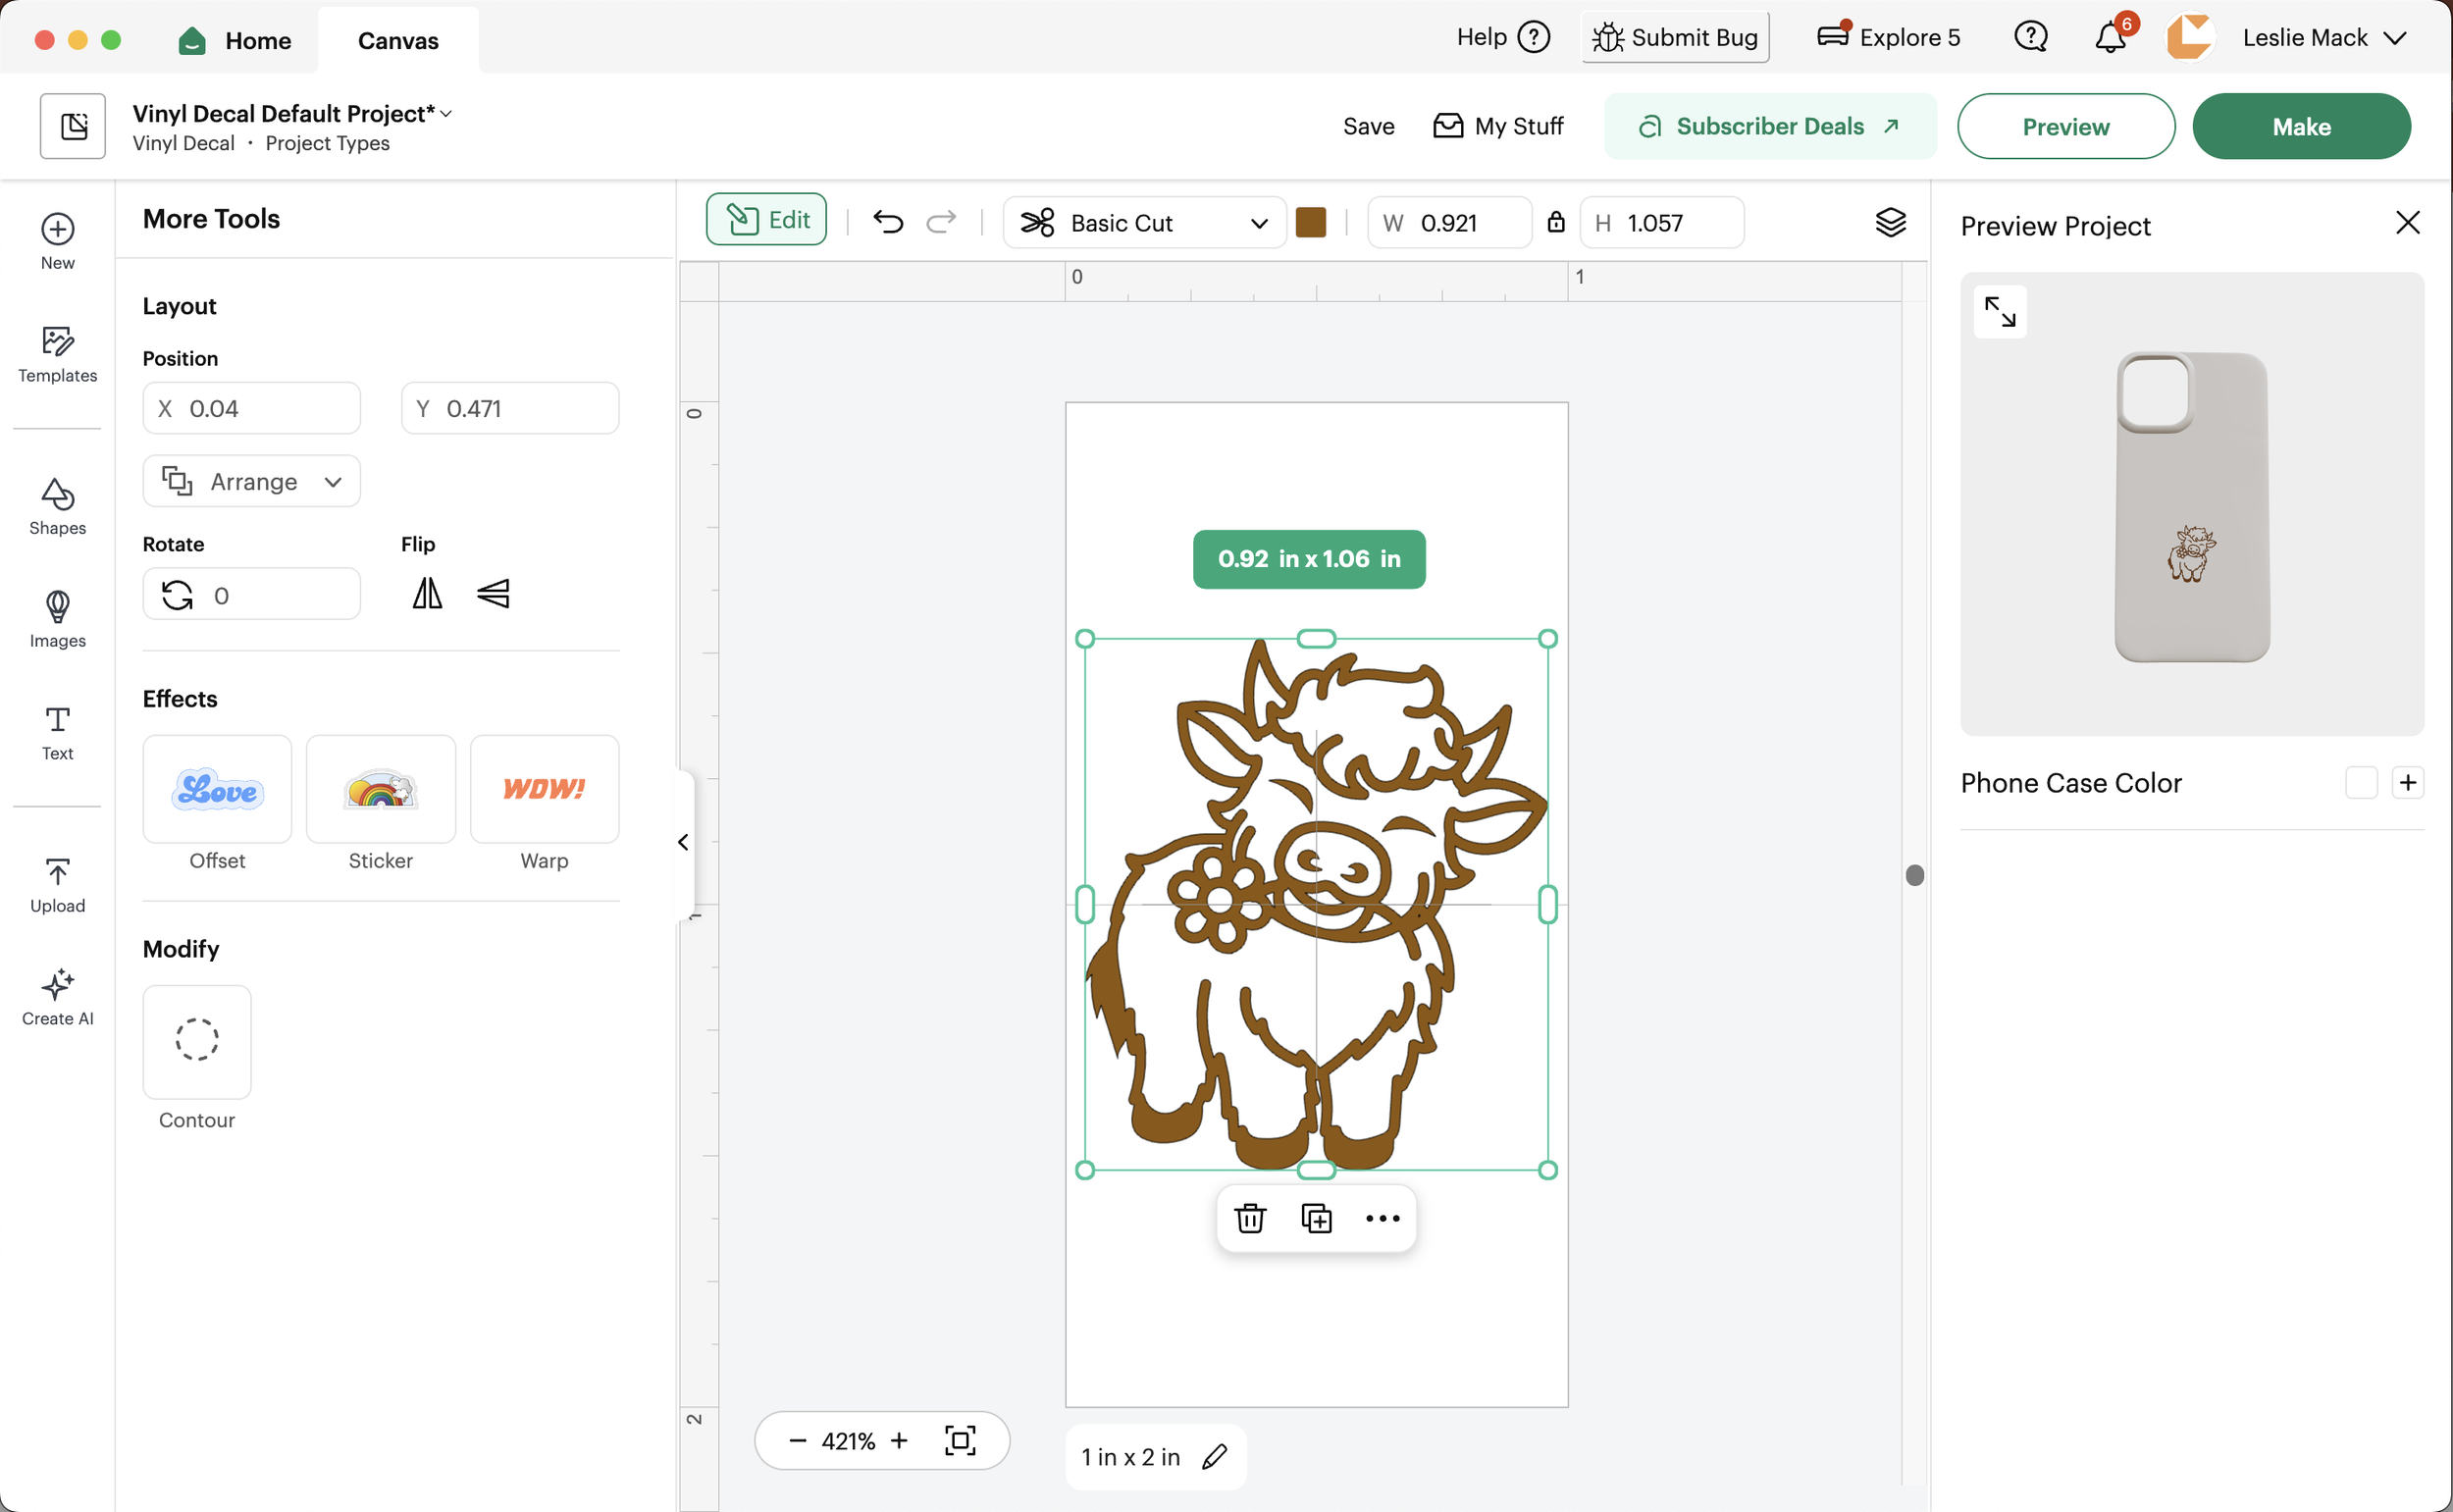Viewport: 2453px width, 1512px height.
Task: Select the Contour modify tool
Action: pos(197,1041)
